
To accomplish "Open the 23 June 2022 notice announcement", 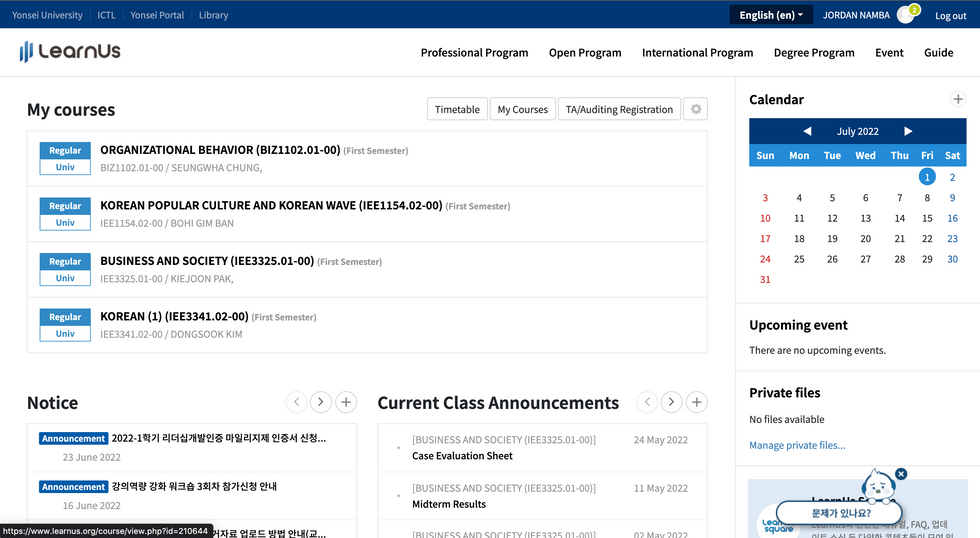I will [x=219, y=438].
